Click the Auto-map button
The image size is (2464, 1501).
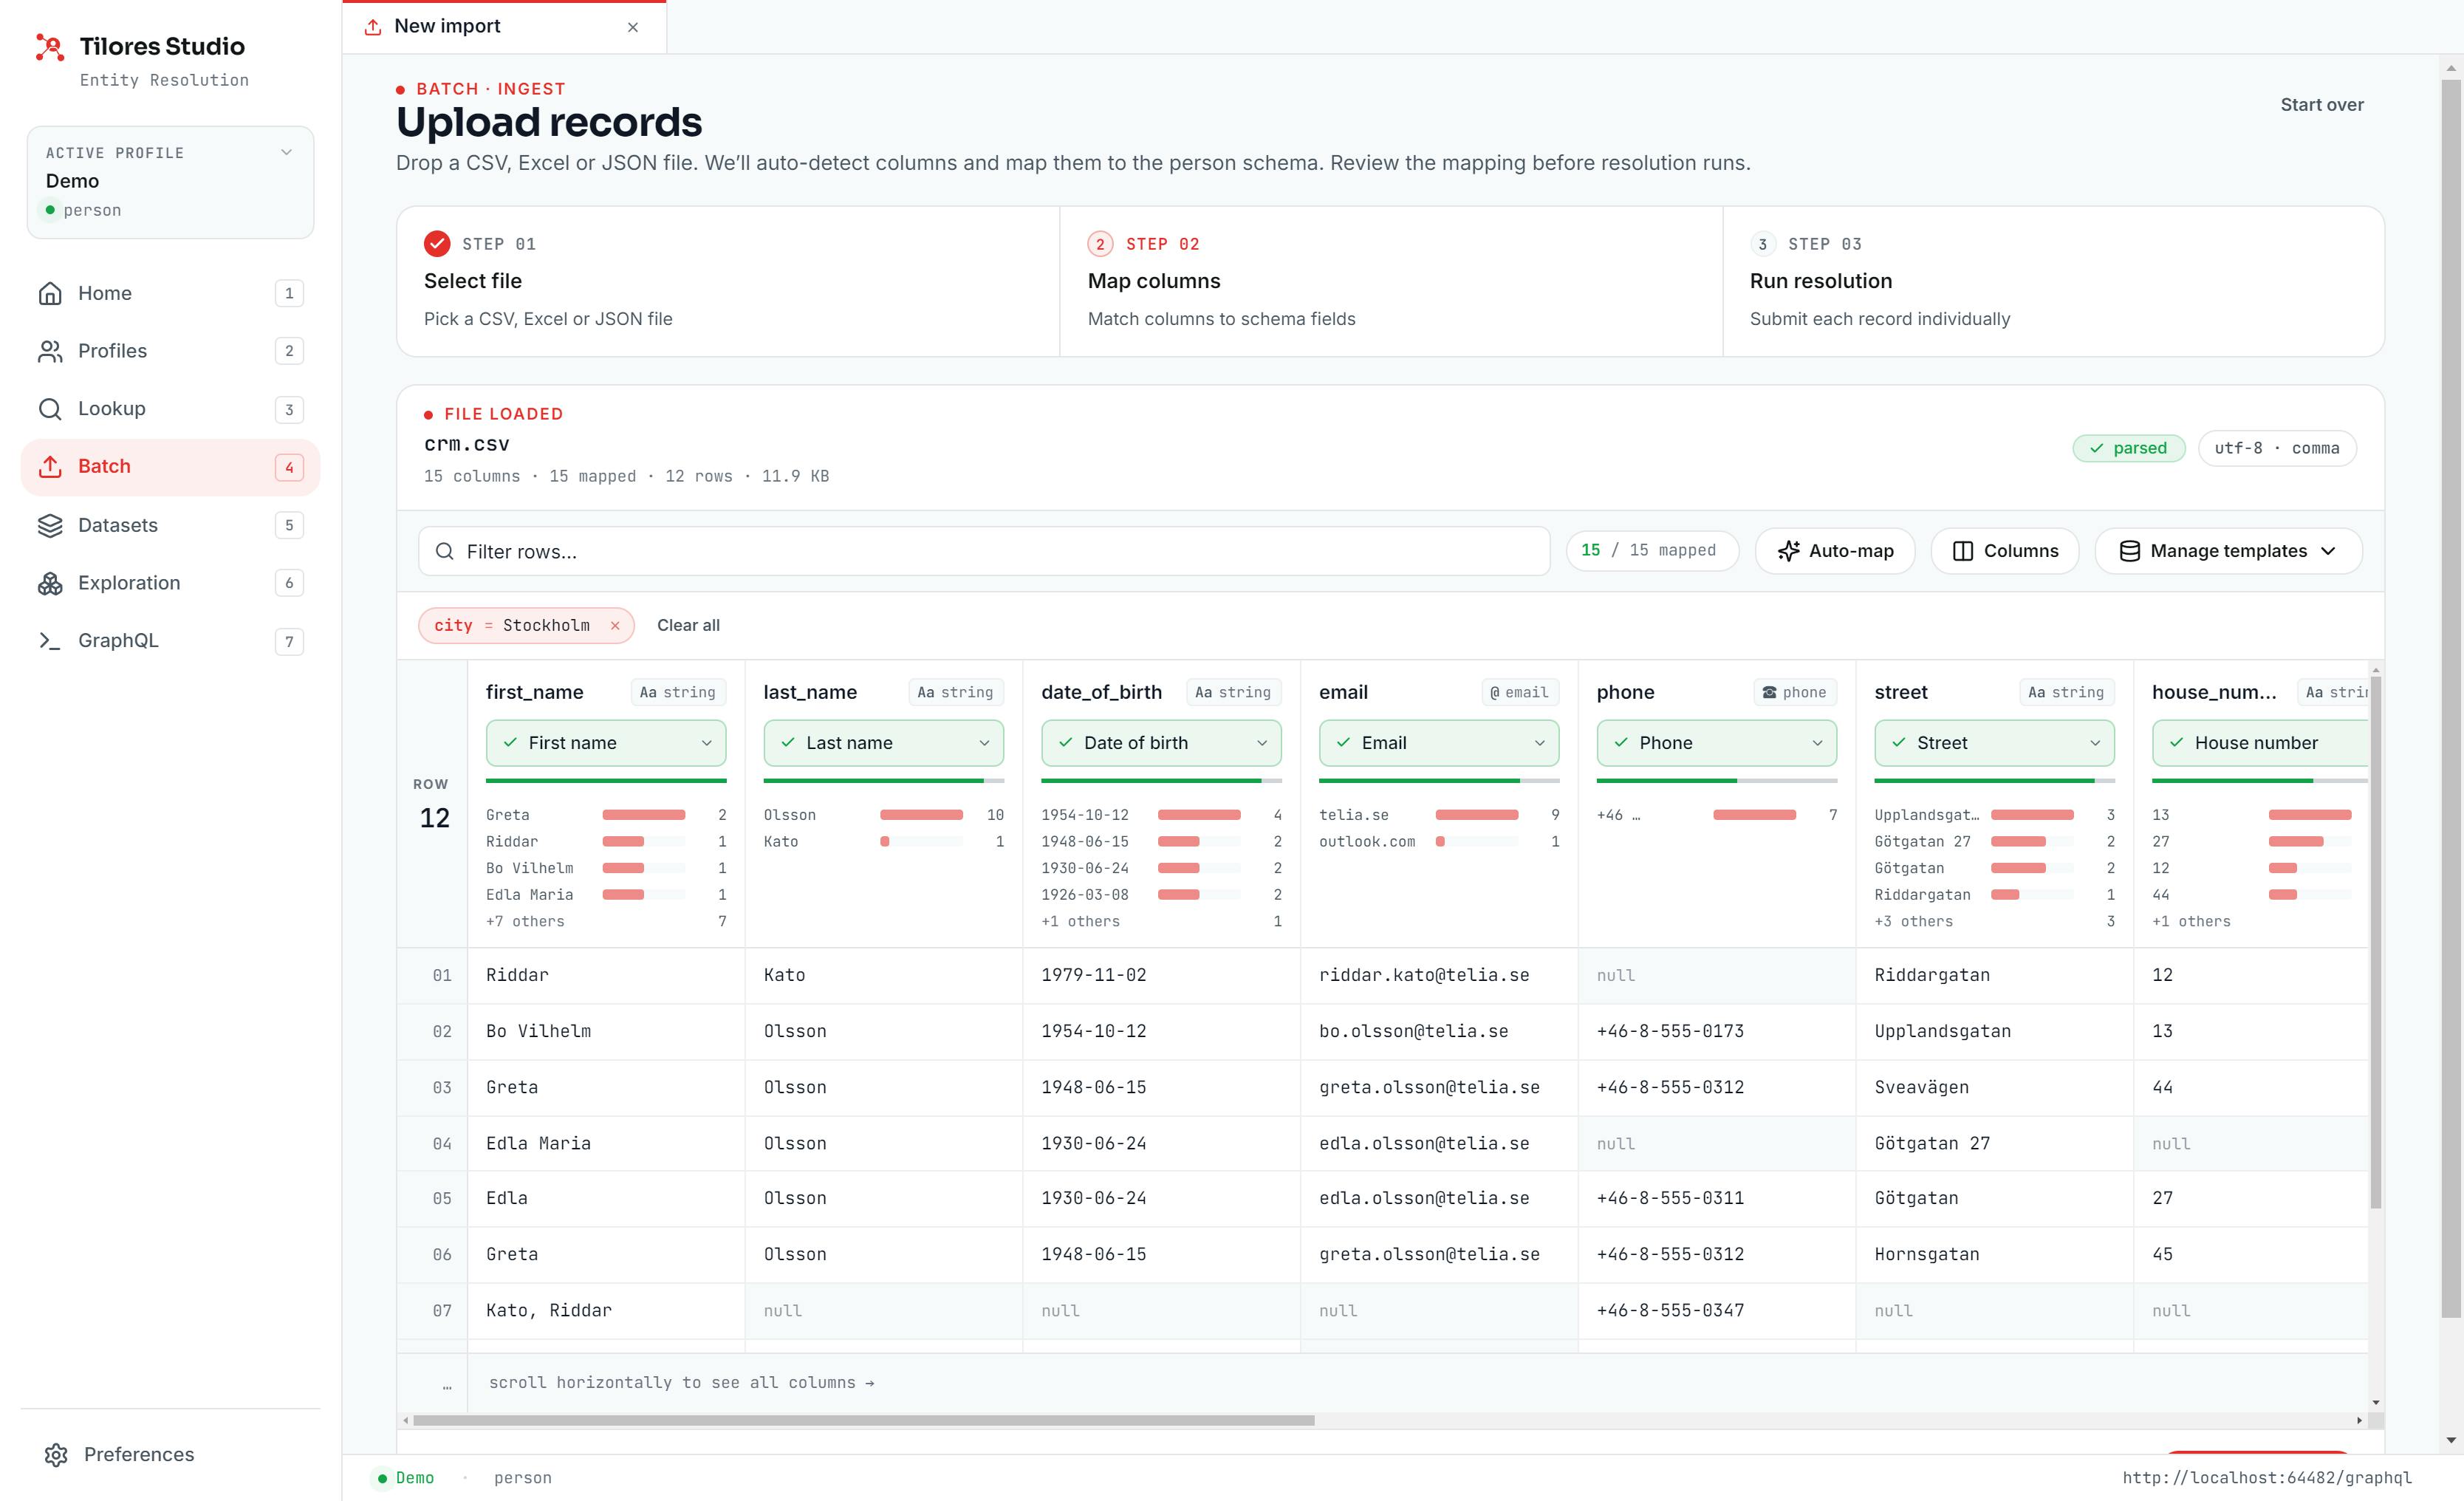coord(1835,551)
